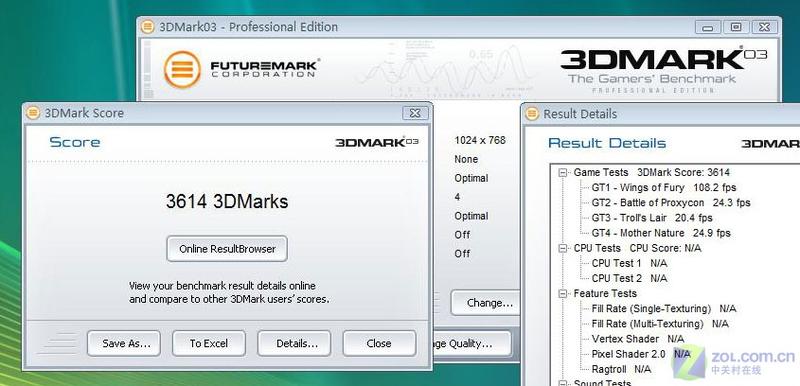The height and width of the screenshot is (386, 800).
Task: Click Save As in the Score dialog
Action: coord(124,343)
